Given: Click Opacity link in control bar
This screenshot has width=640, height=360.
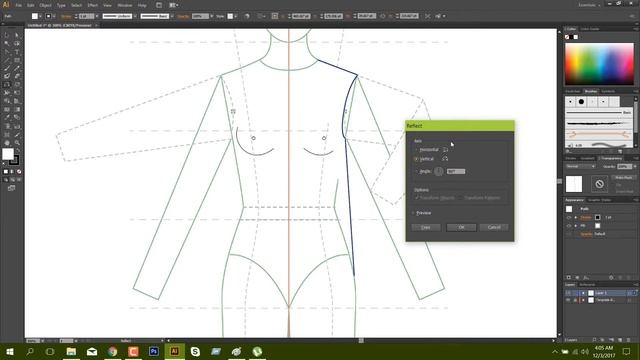Looking at the screenshot, I should pos(183,16).
